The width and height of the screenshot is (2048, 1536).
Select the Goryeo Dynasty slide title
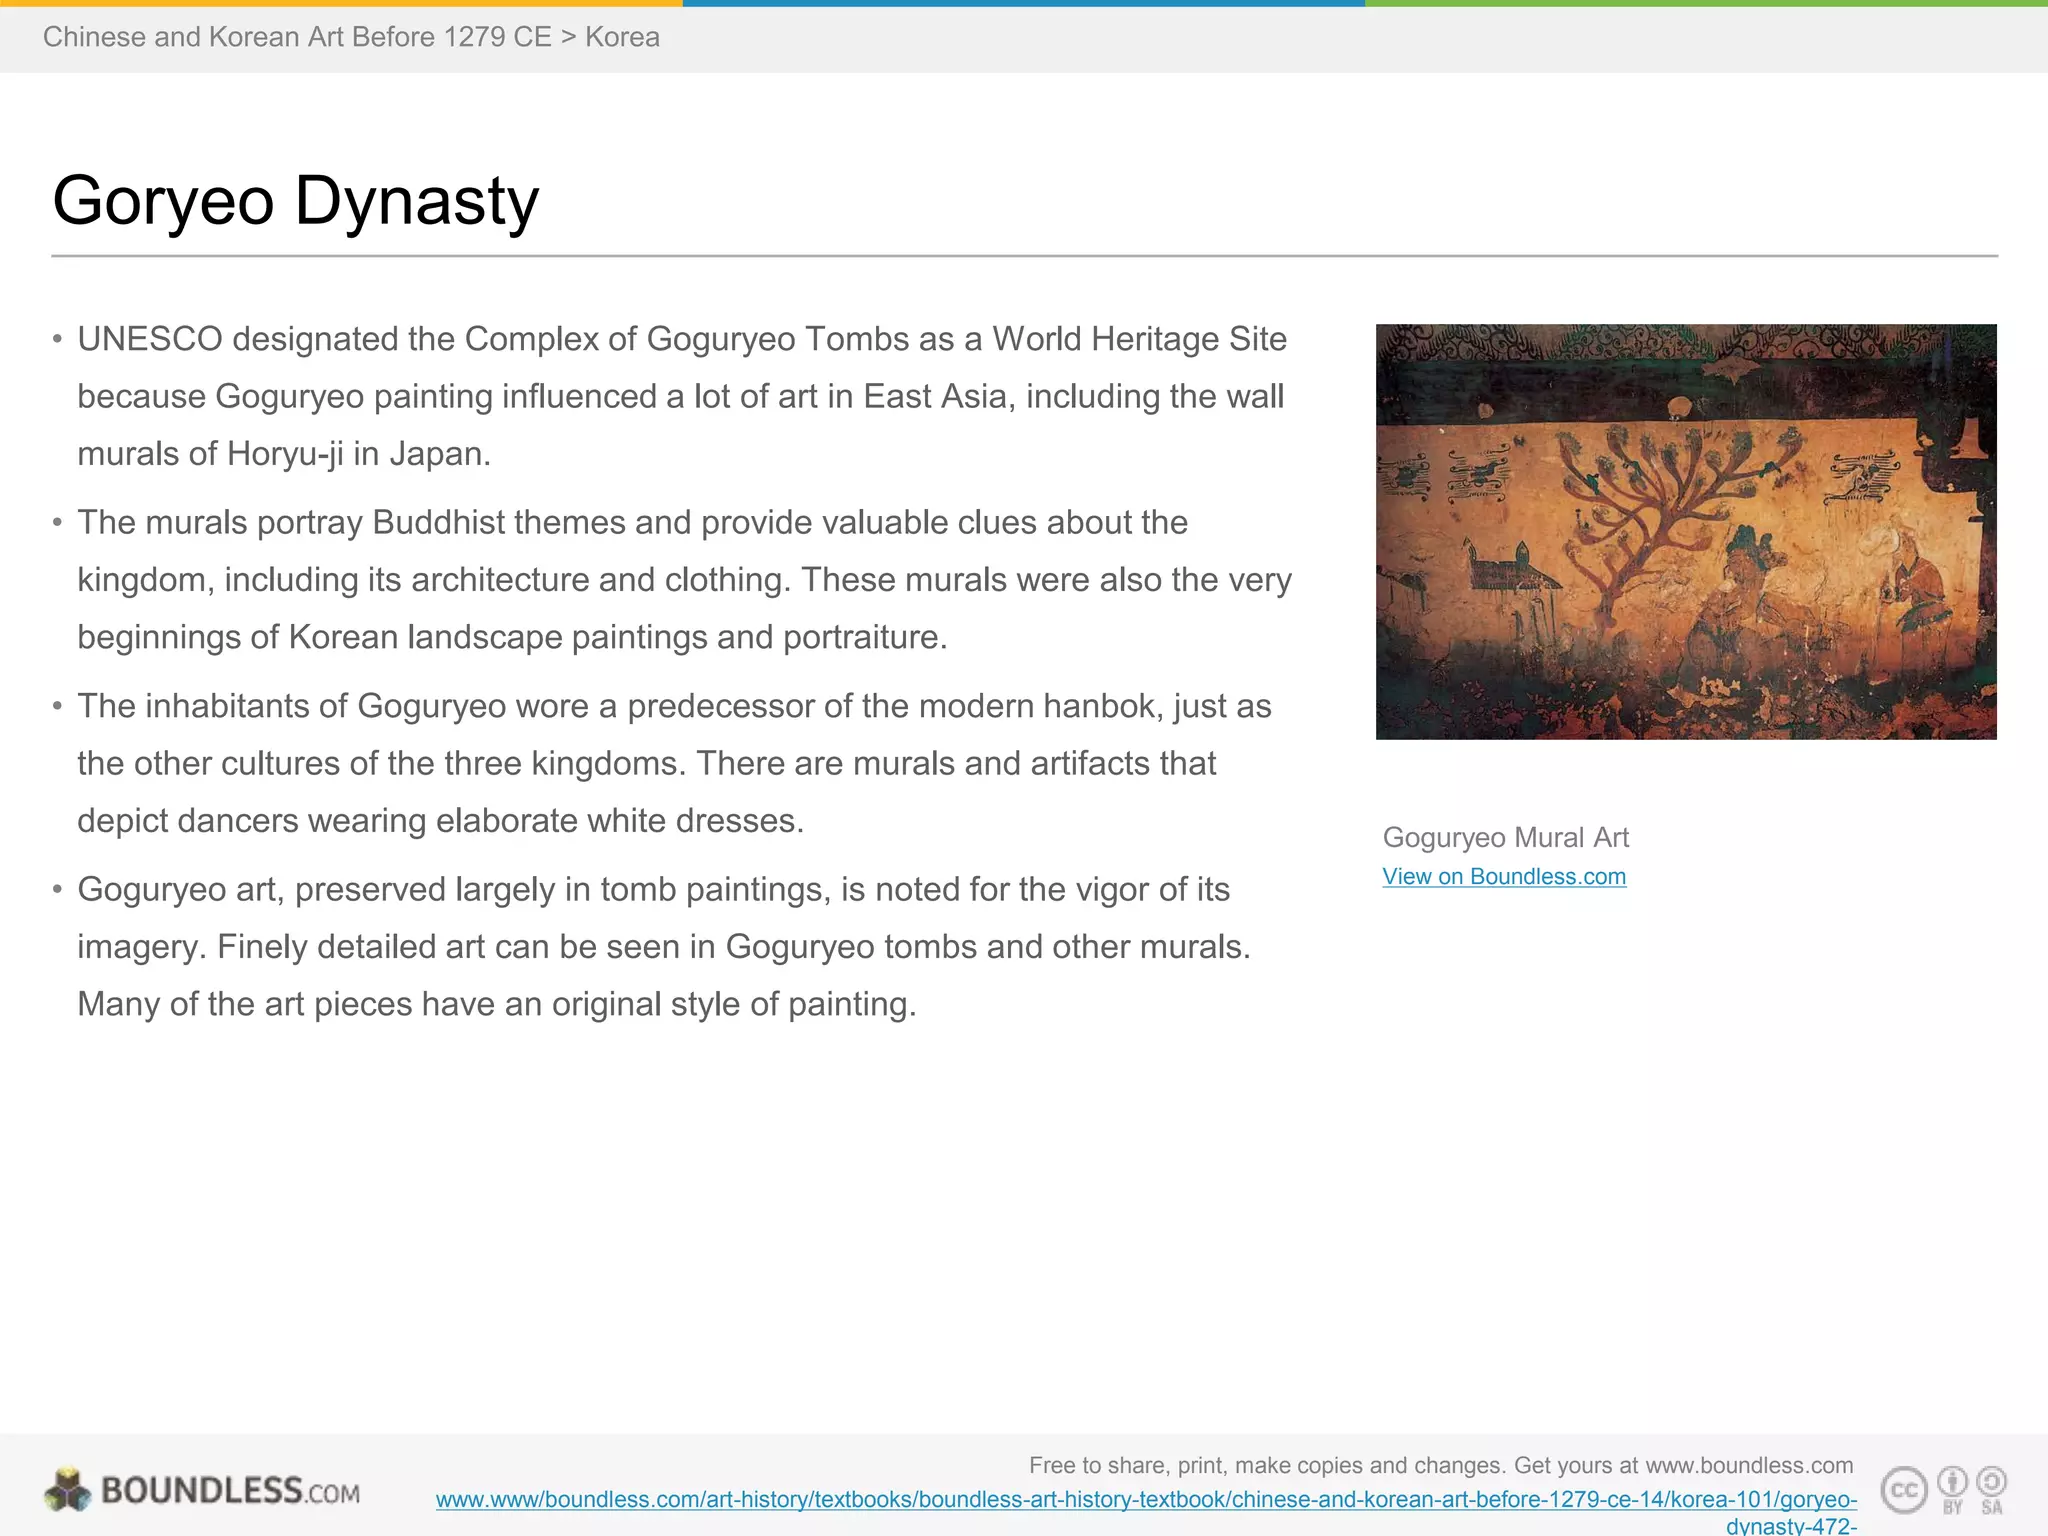click(x=295, y=201)
